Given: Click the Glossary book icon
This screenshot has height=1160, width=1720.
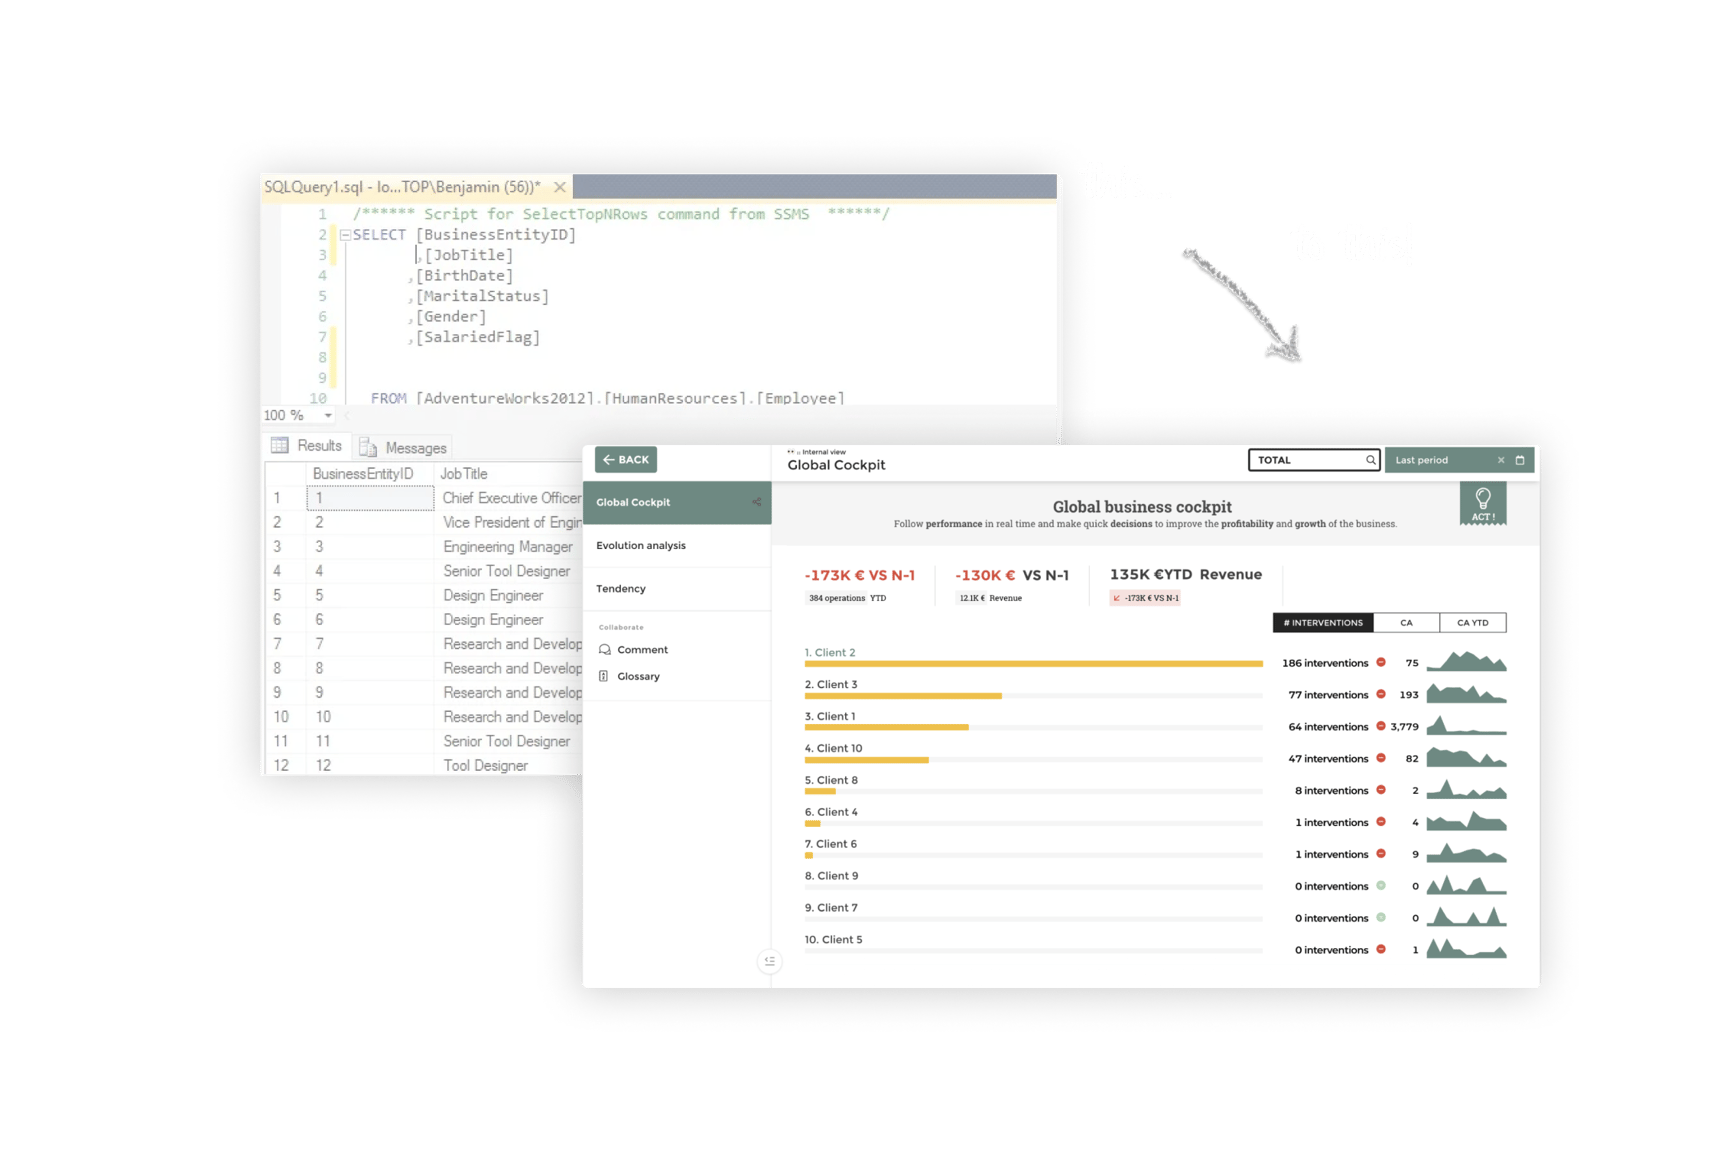Looking at the screenshot, I should [604, 677].
